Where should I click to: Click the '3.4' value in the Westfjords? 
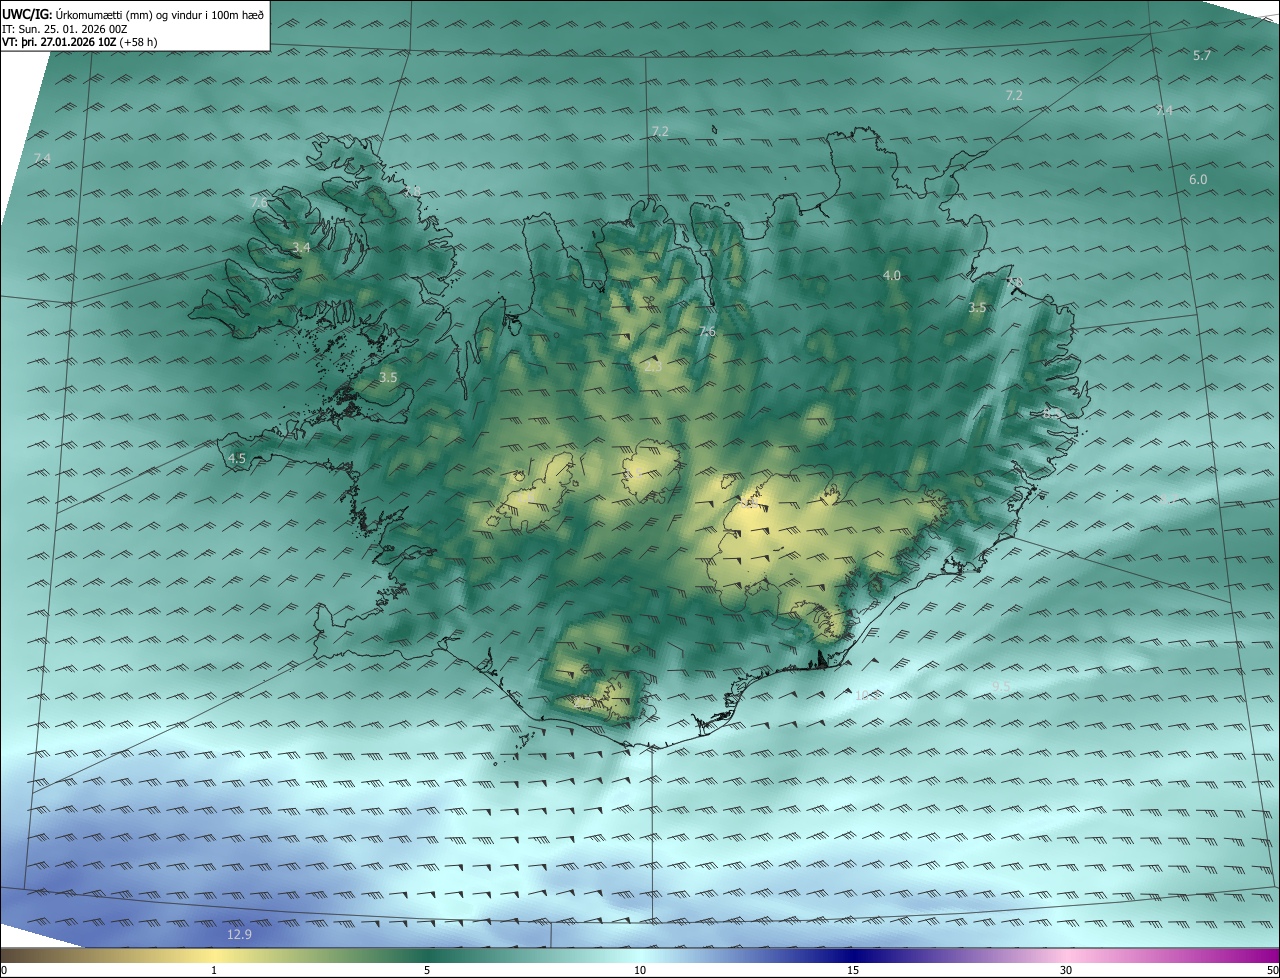pyautogui.click(x=301, y=247)
